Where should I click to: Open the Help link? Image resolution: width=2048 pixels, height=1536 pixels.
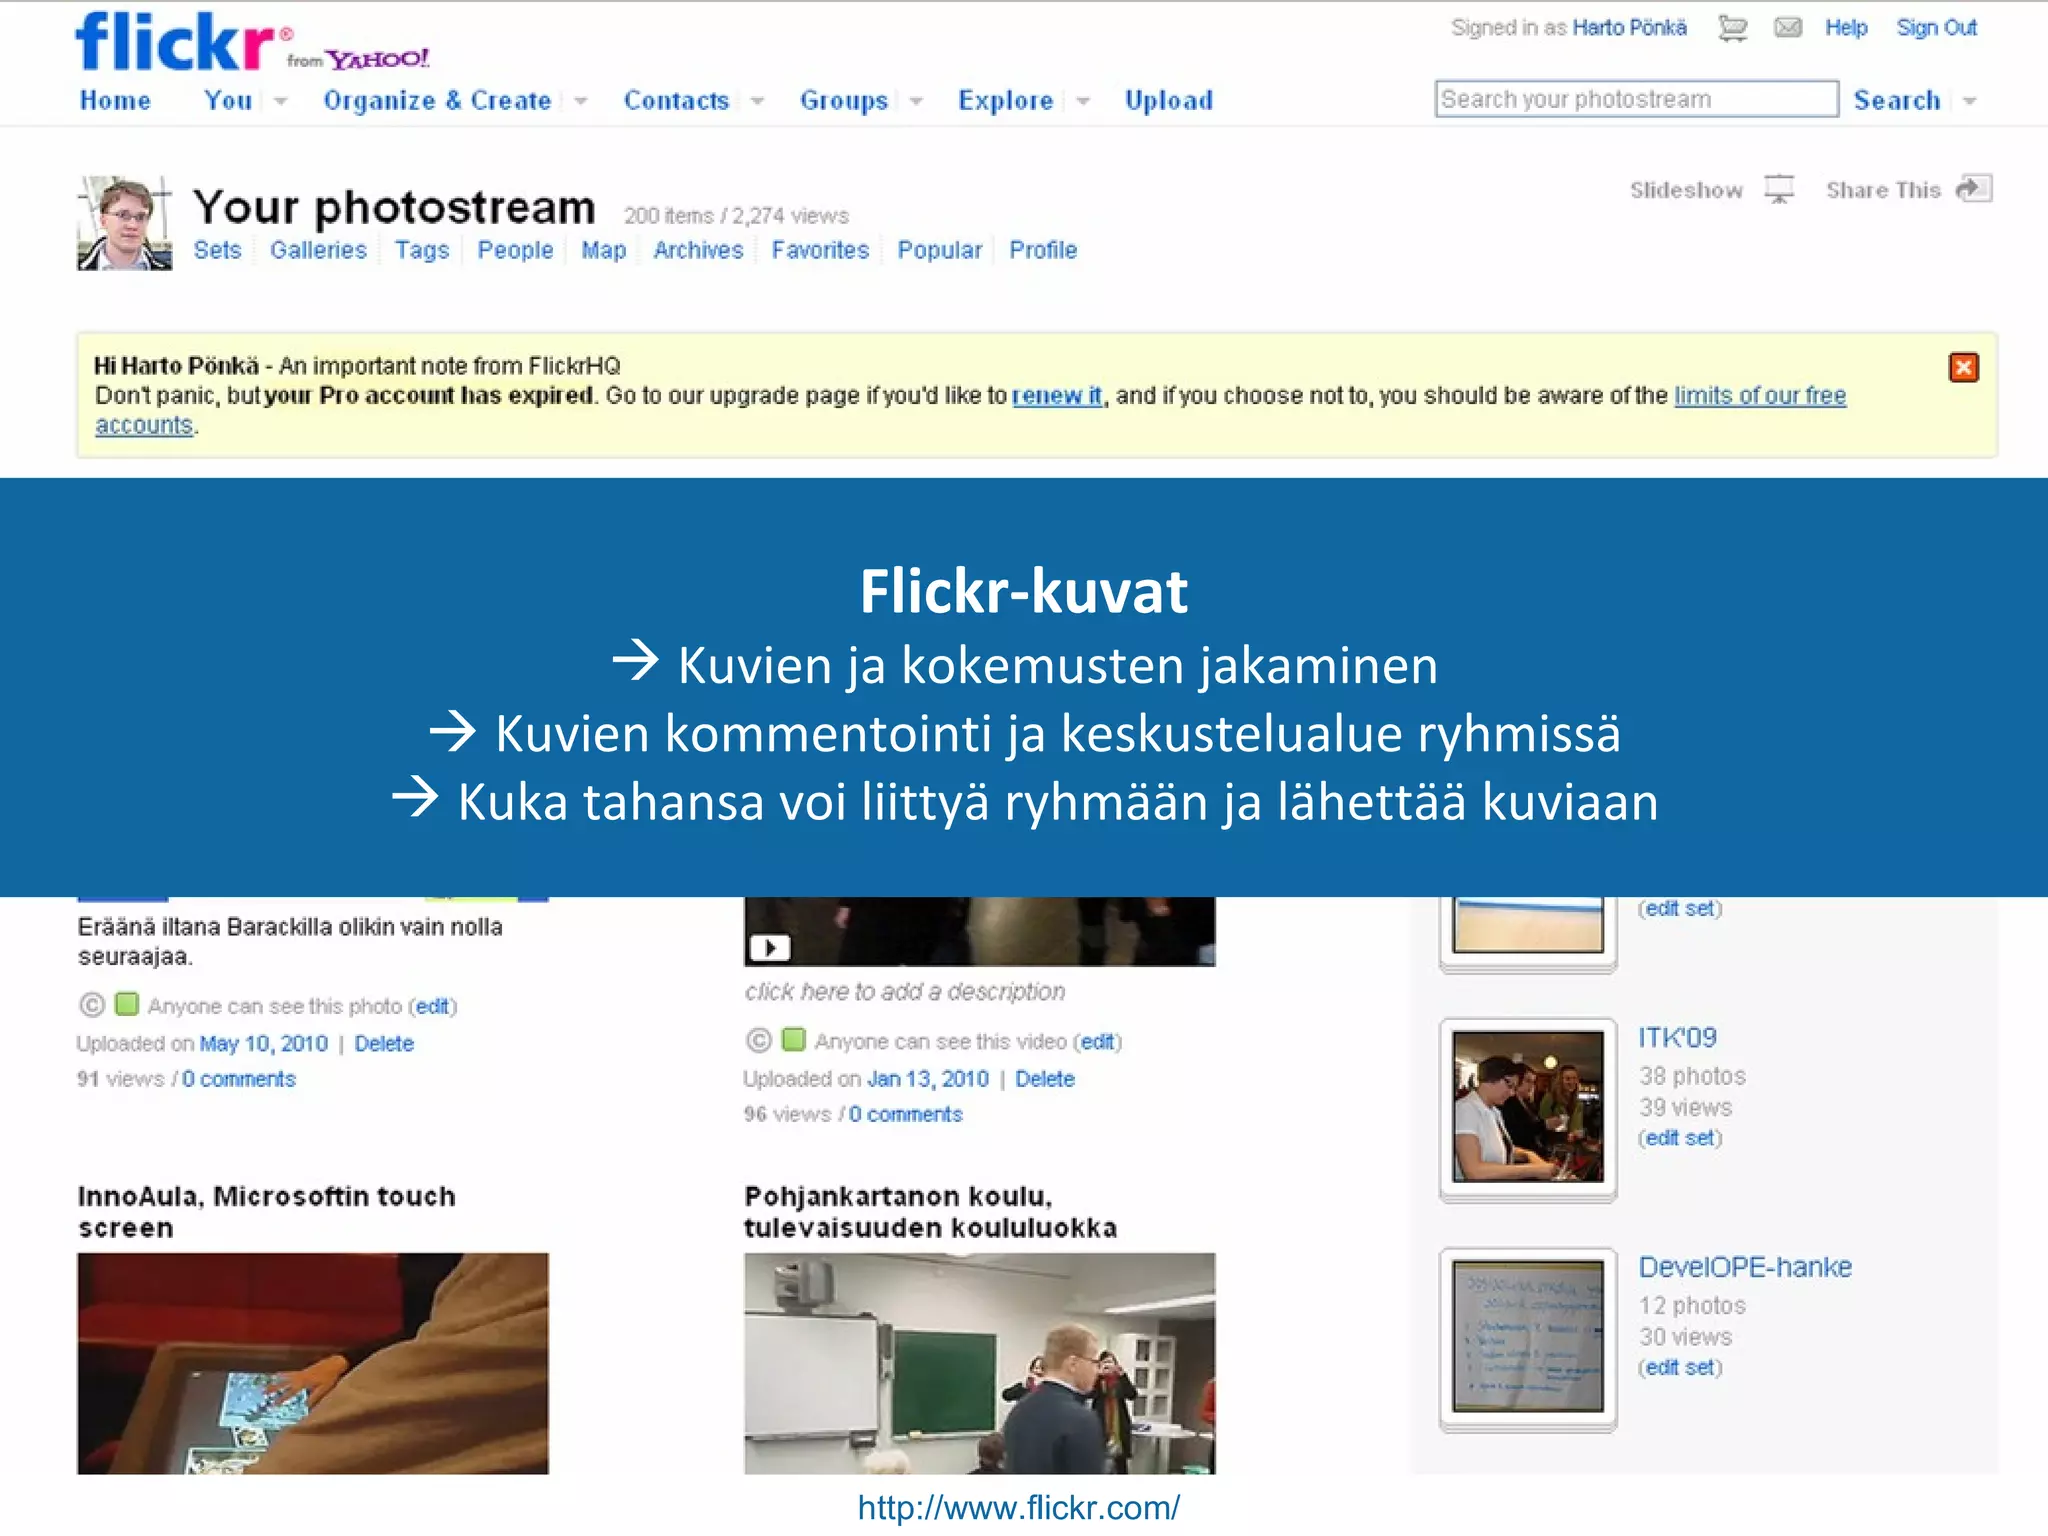[x=1846, y=28]
